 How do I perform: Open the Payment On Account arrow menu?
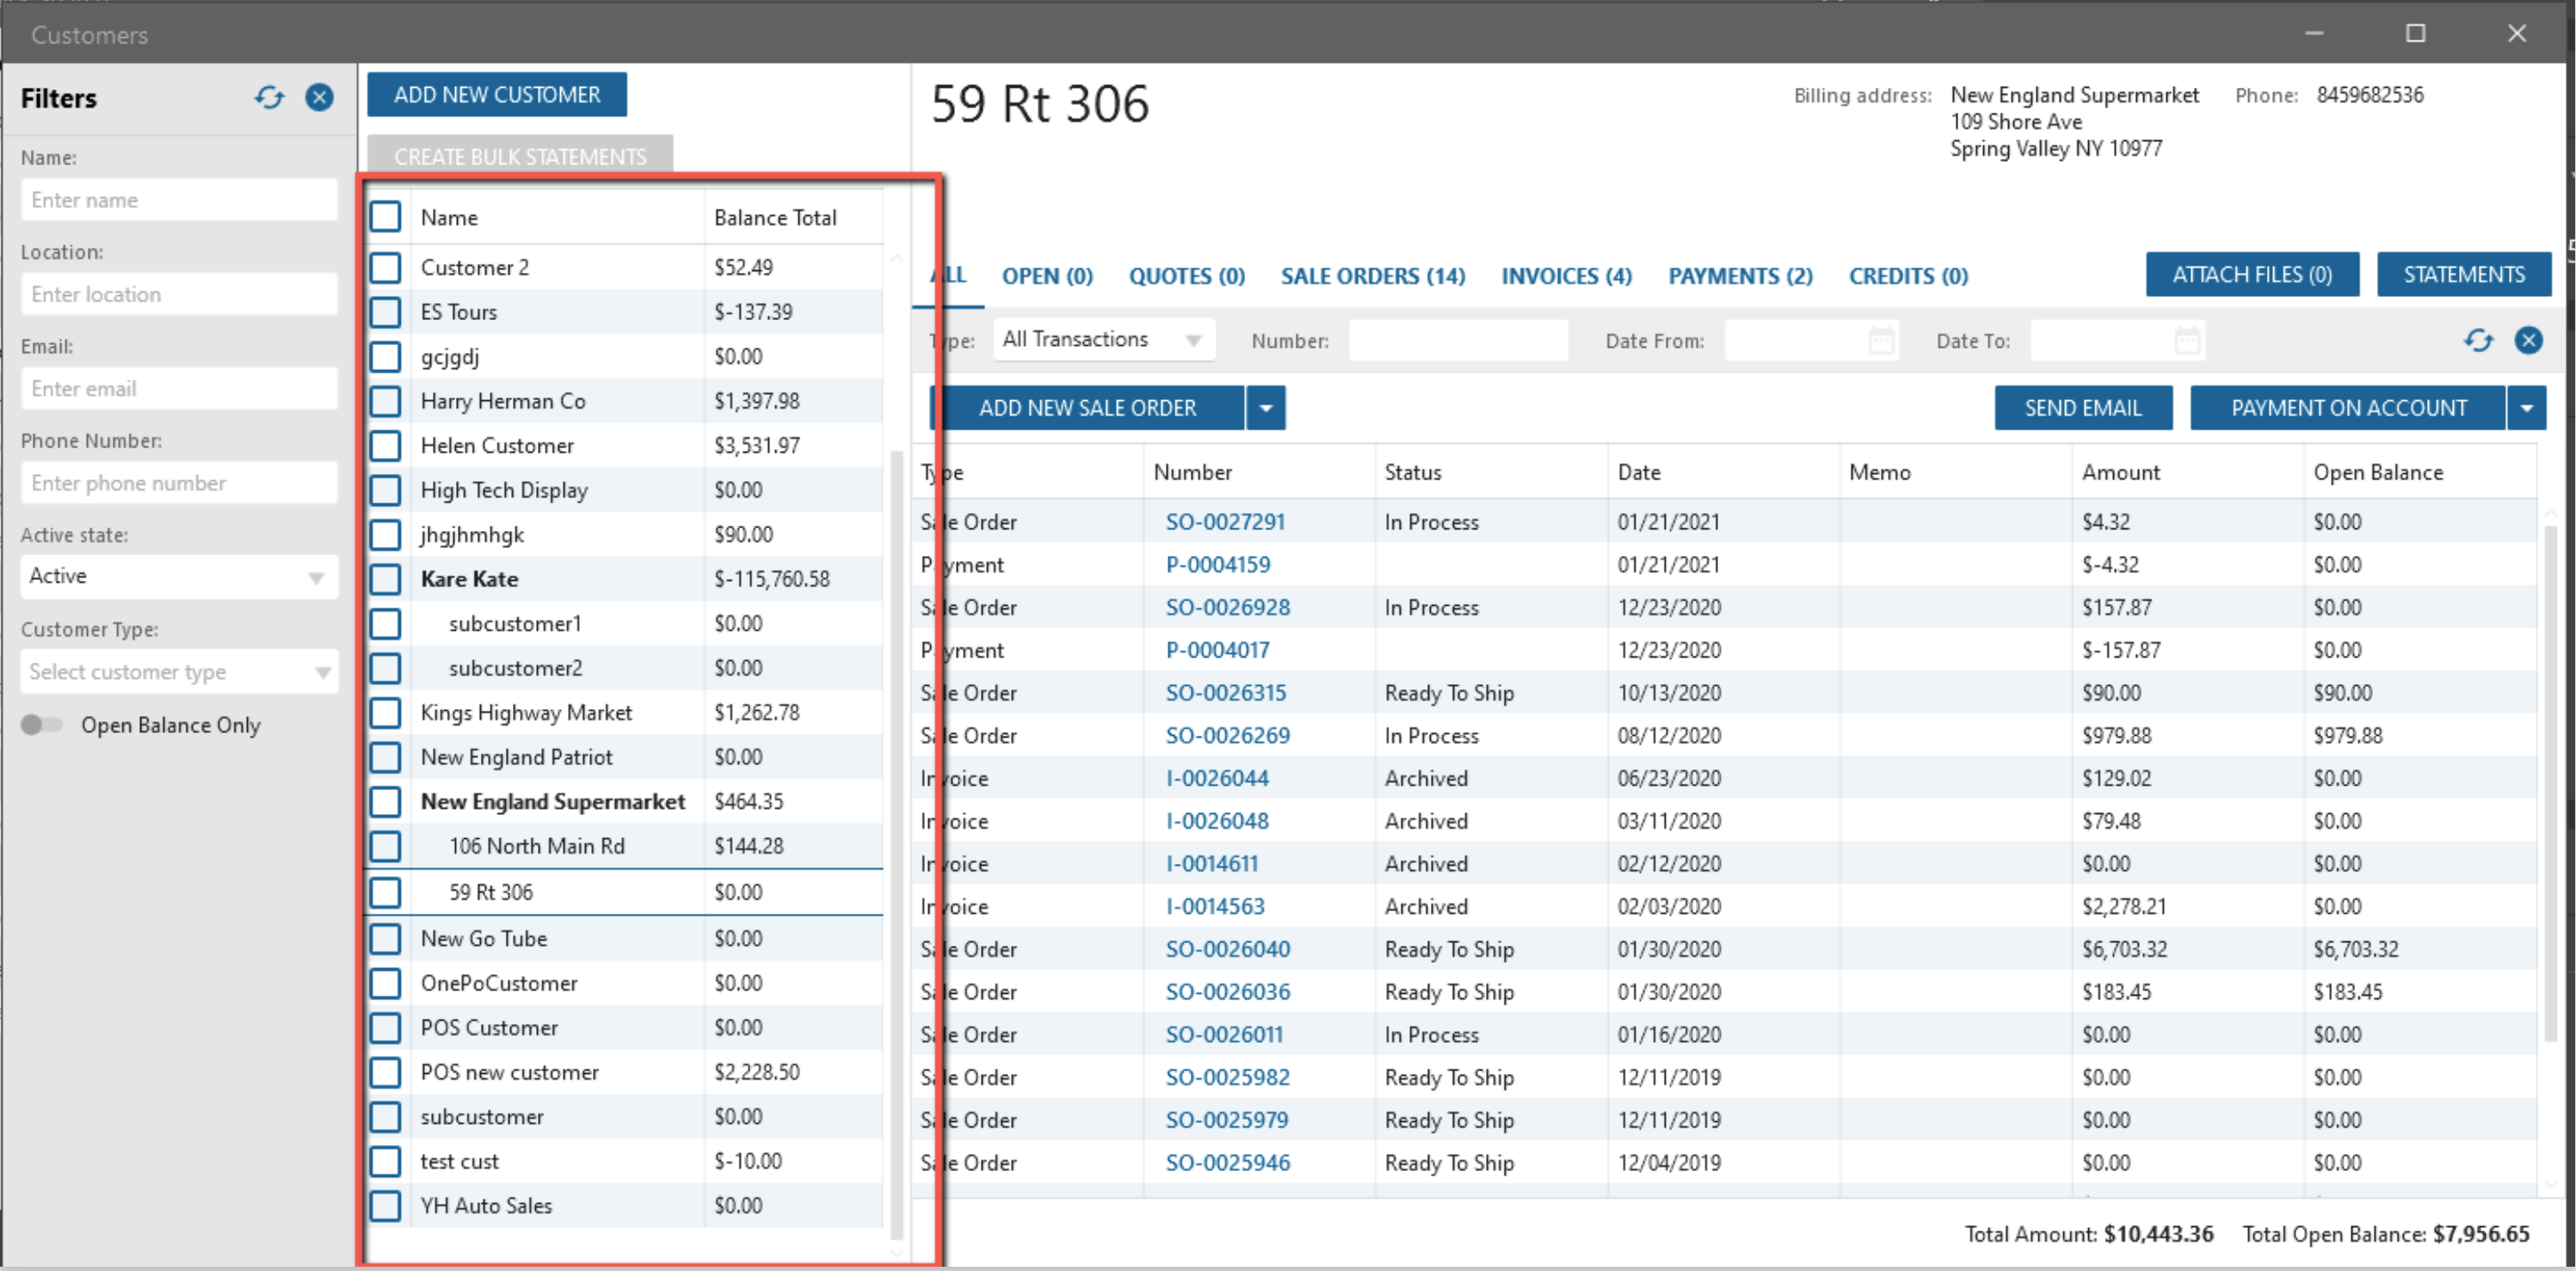2527,408
